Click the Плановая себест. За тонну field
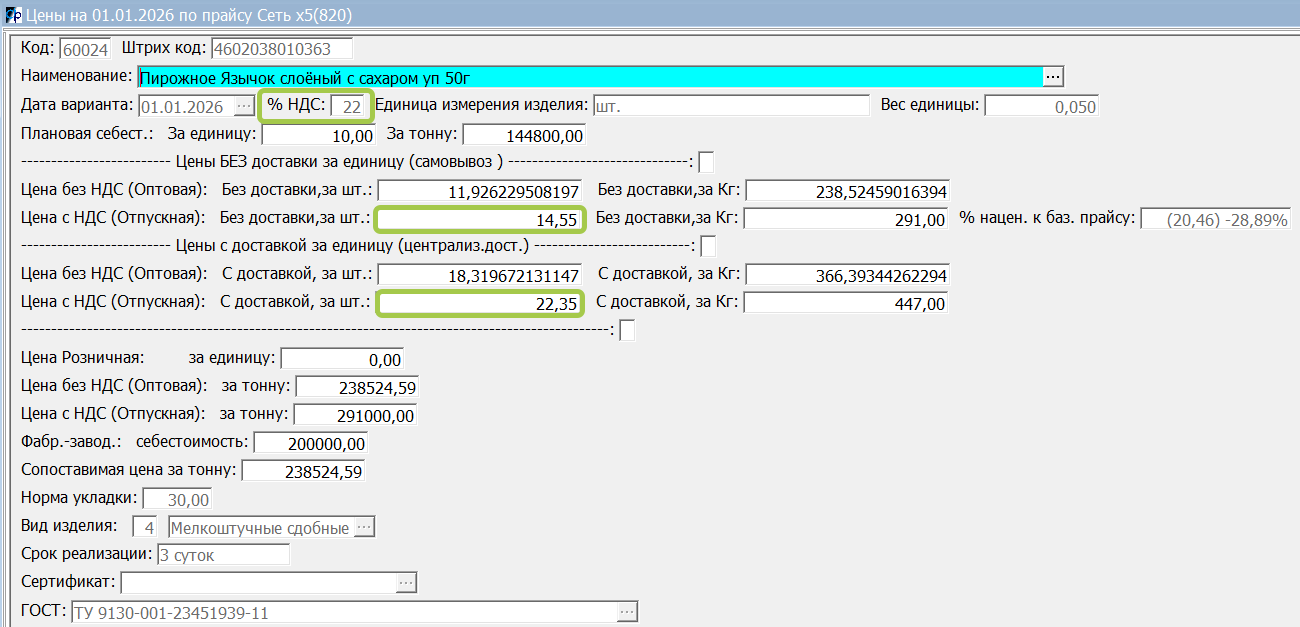The image size is (1300, 627). 524,135
